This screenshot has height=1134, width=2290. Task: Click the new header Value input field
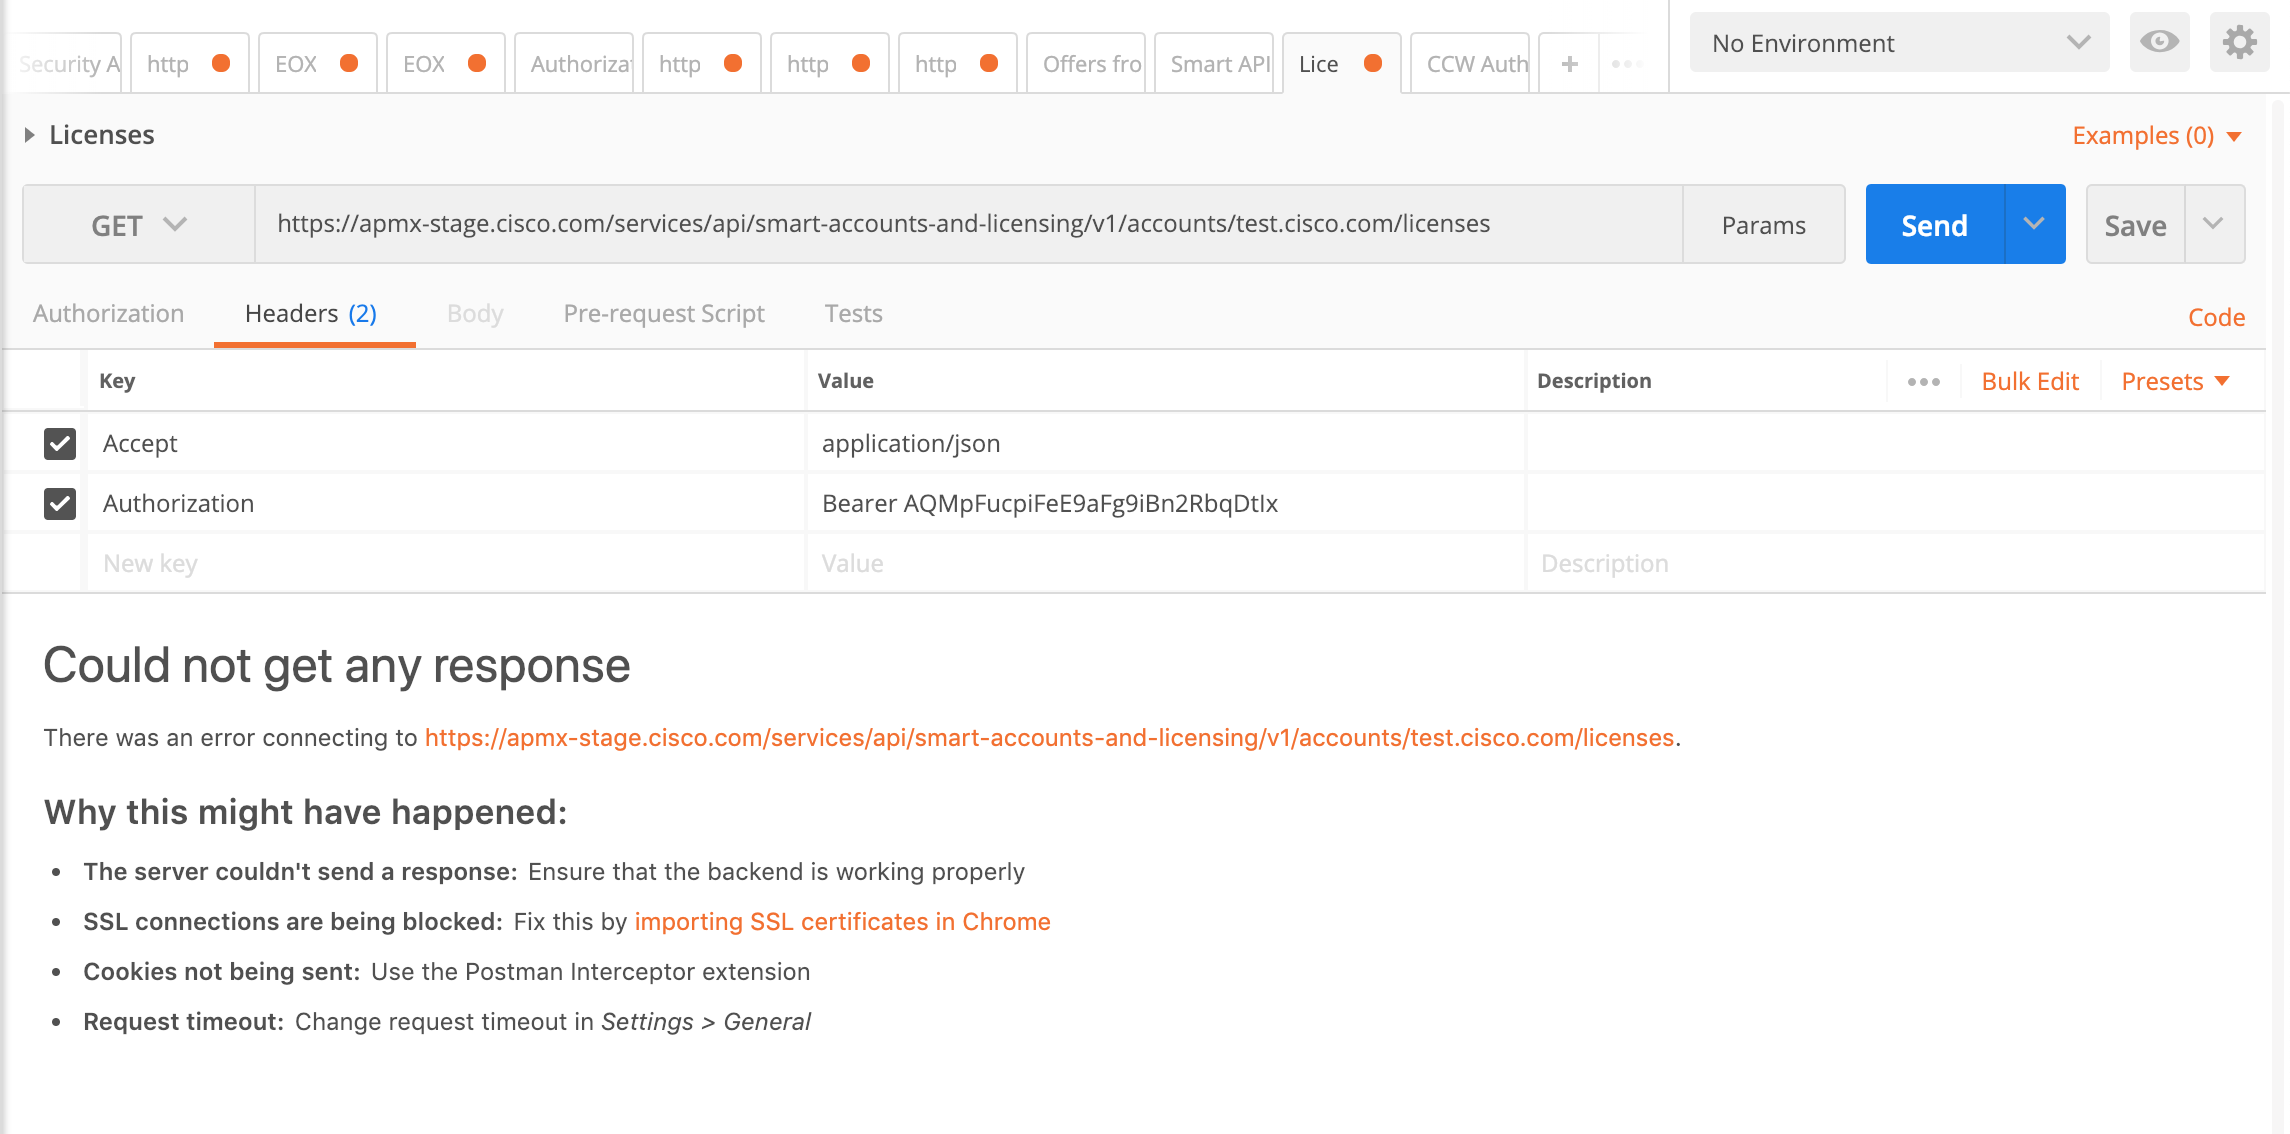point(1166,563)
